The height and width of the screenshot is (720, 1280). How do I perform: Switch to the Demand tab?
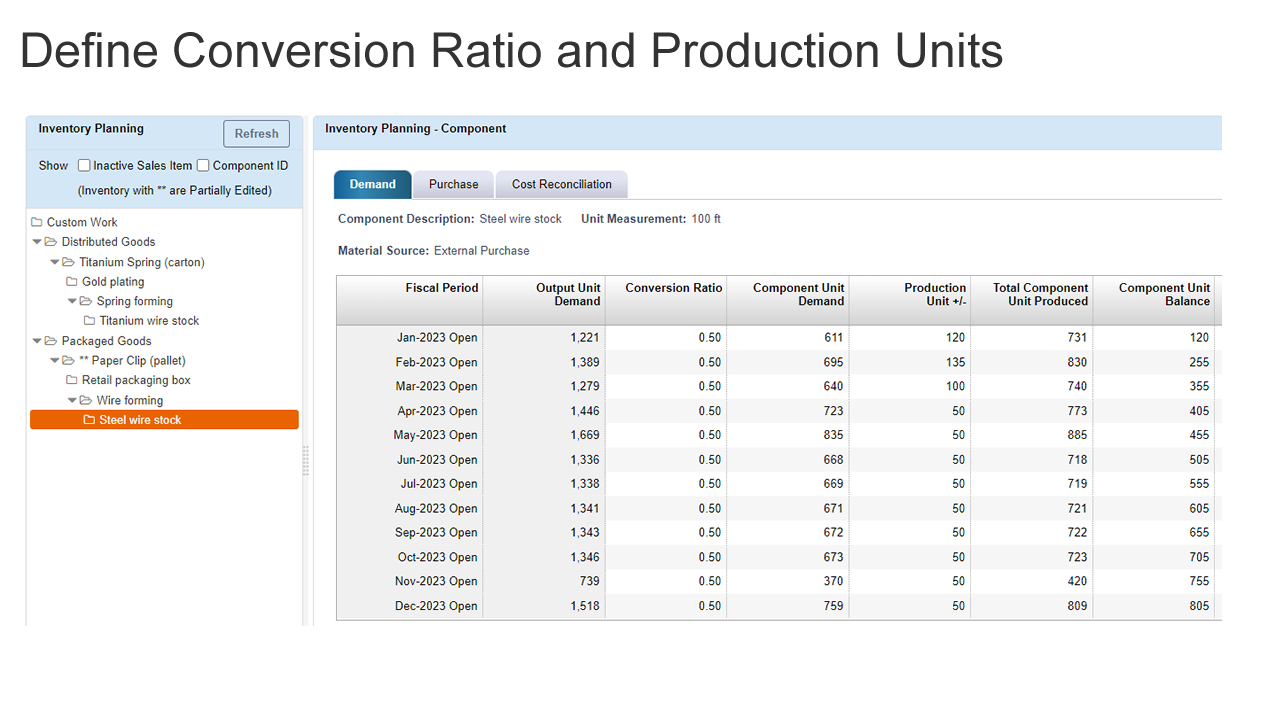pyautogui.click(x=372, y=184)
